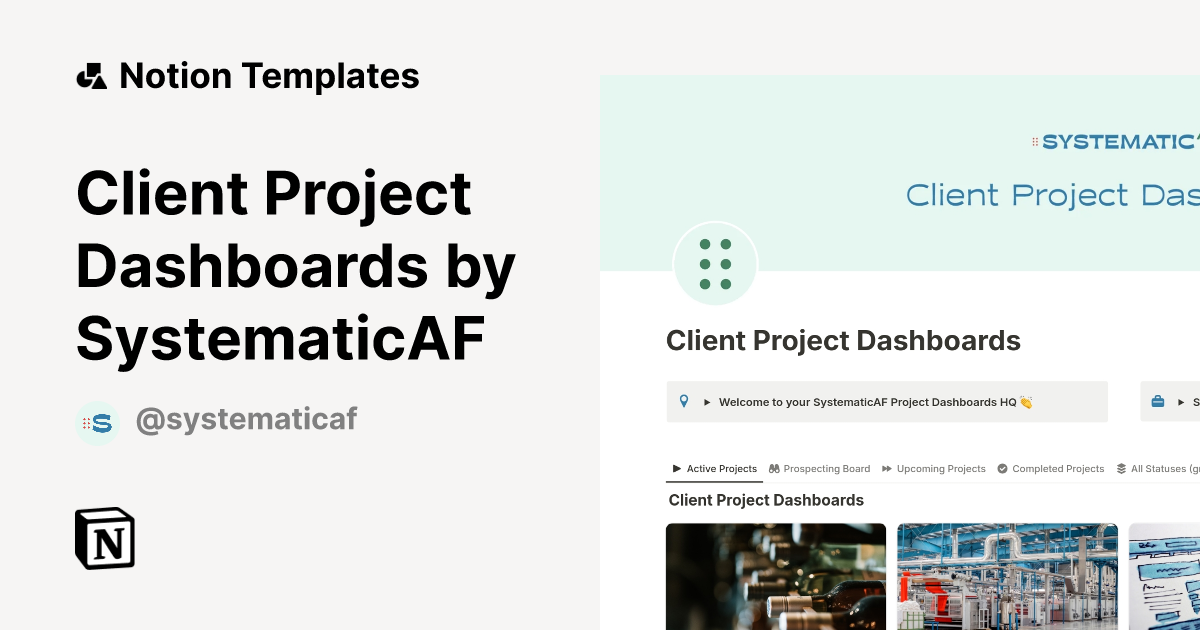Click the fast-forward icon on Upcoming Projects

[886, 468]
